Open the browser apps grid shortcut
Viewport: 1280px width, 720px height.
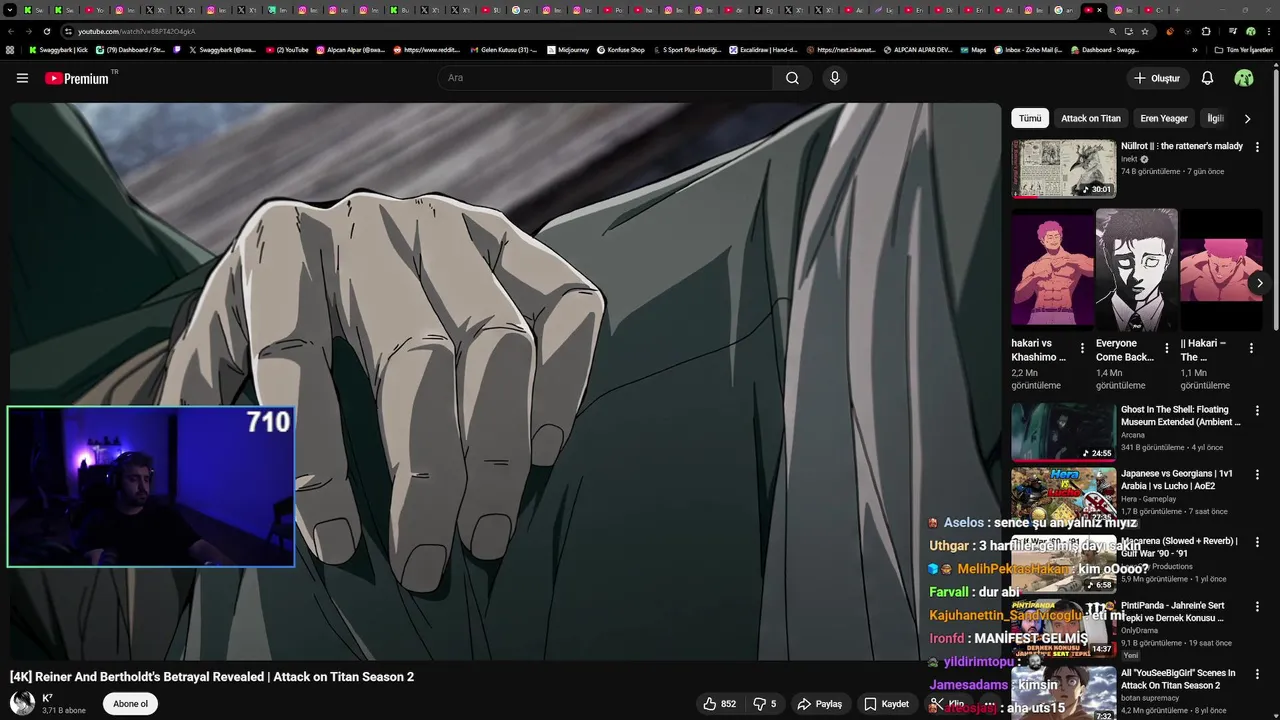(10, 49)
